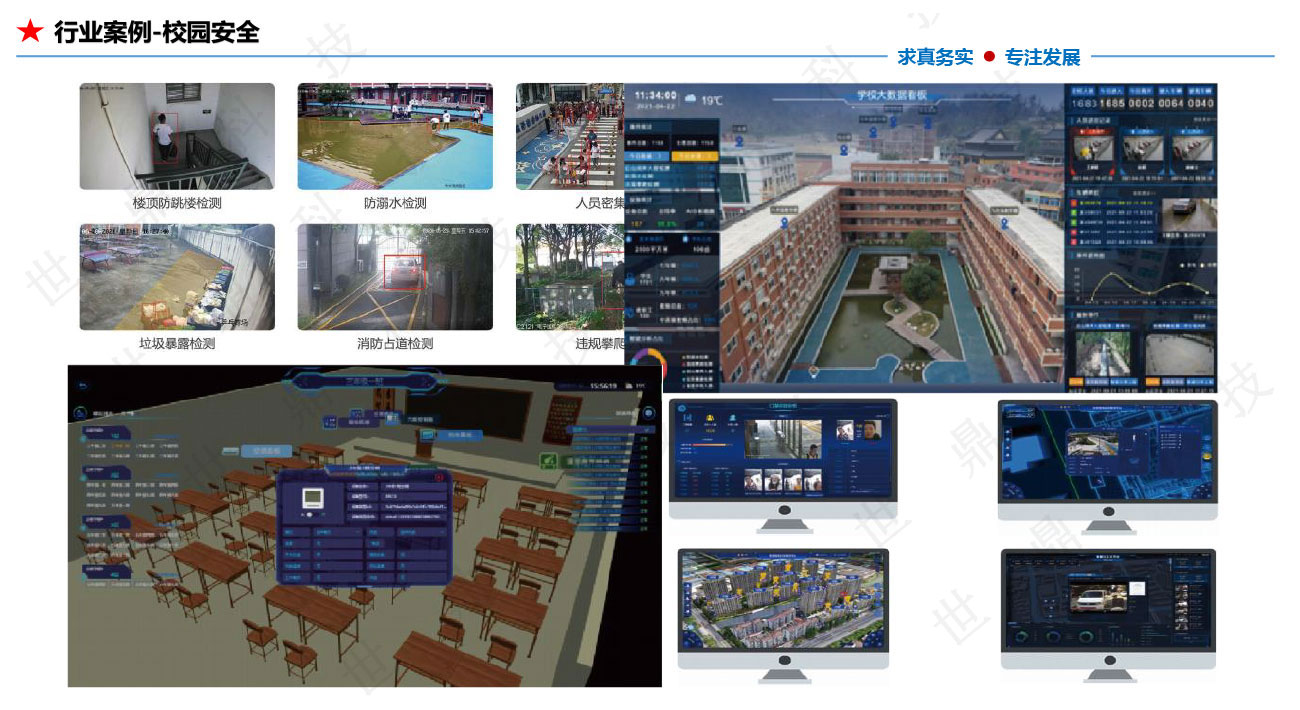Click the map pin on left school building

[786, 224]
